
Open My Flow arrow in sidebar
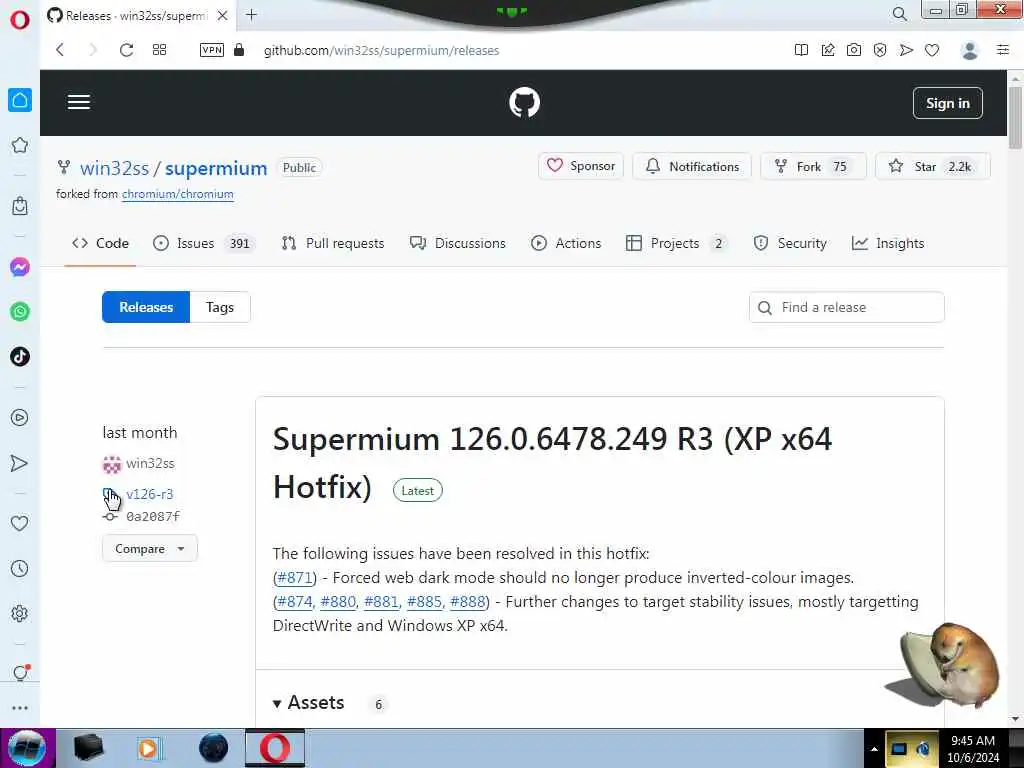pos(20,463)
